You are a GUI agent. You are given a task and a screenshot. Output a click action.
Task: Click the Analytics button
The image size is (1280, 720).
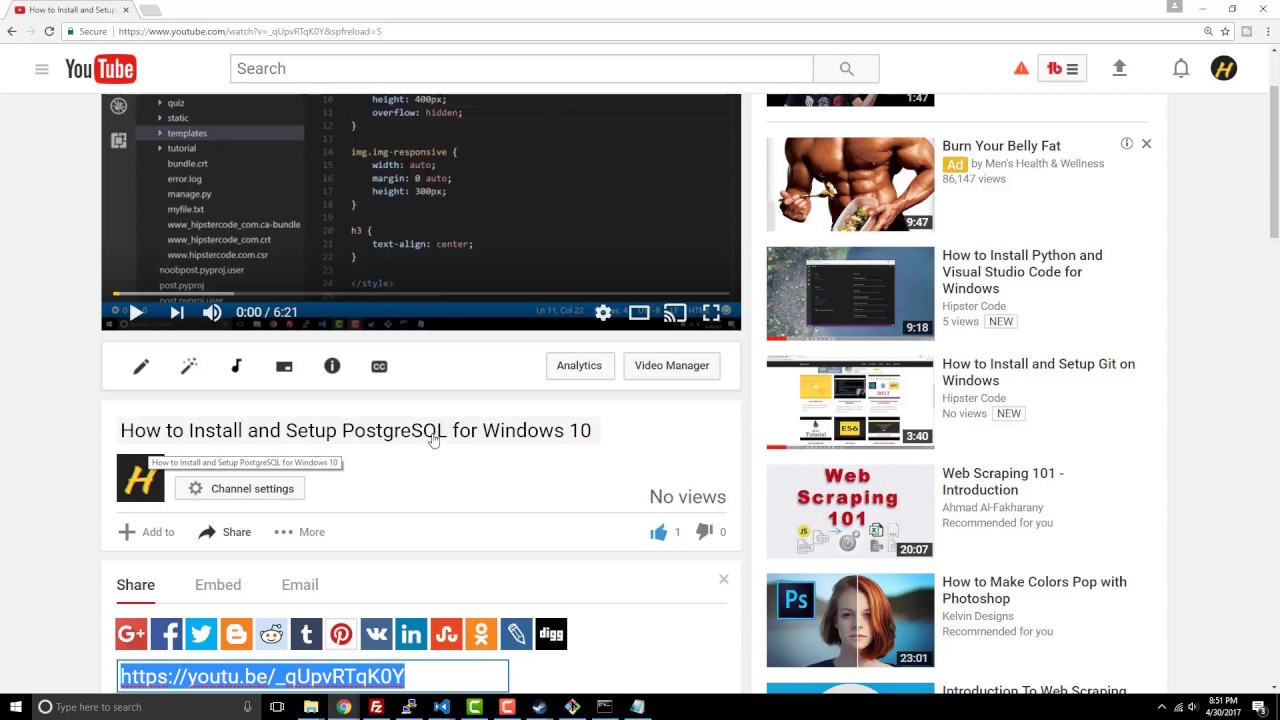[x=579, y=366]
